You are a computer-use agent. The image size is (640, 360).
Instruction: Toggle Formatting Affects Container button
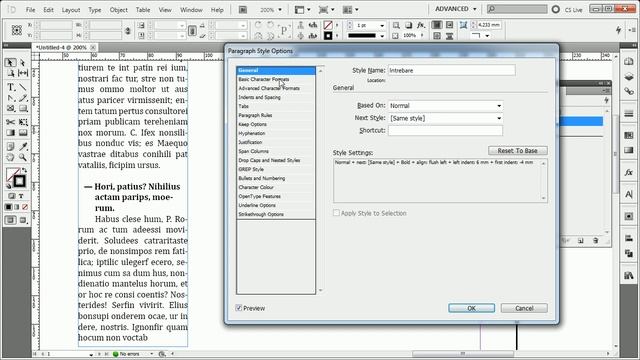click(x=11, y=196)
